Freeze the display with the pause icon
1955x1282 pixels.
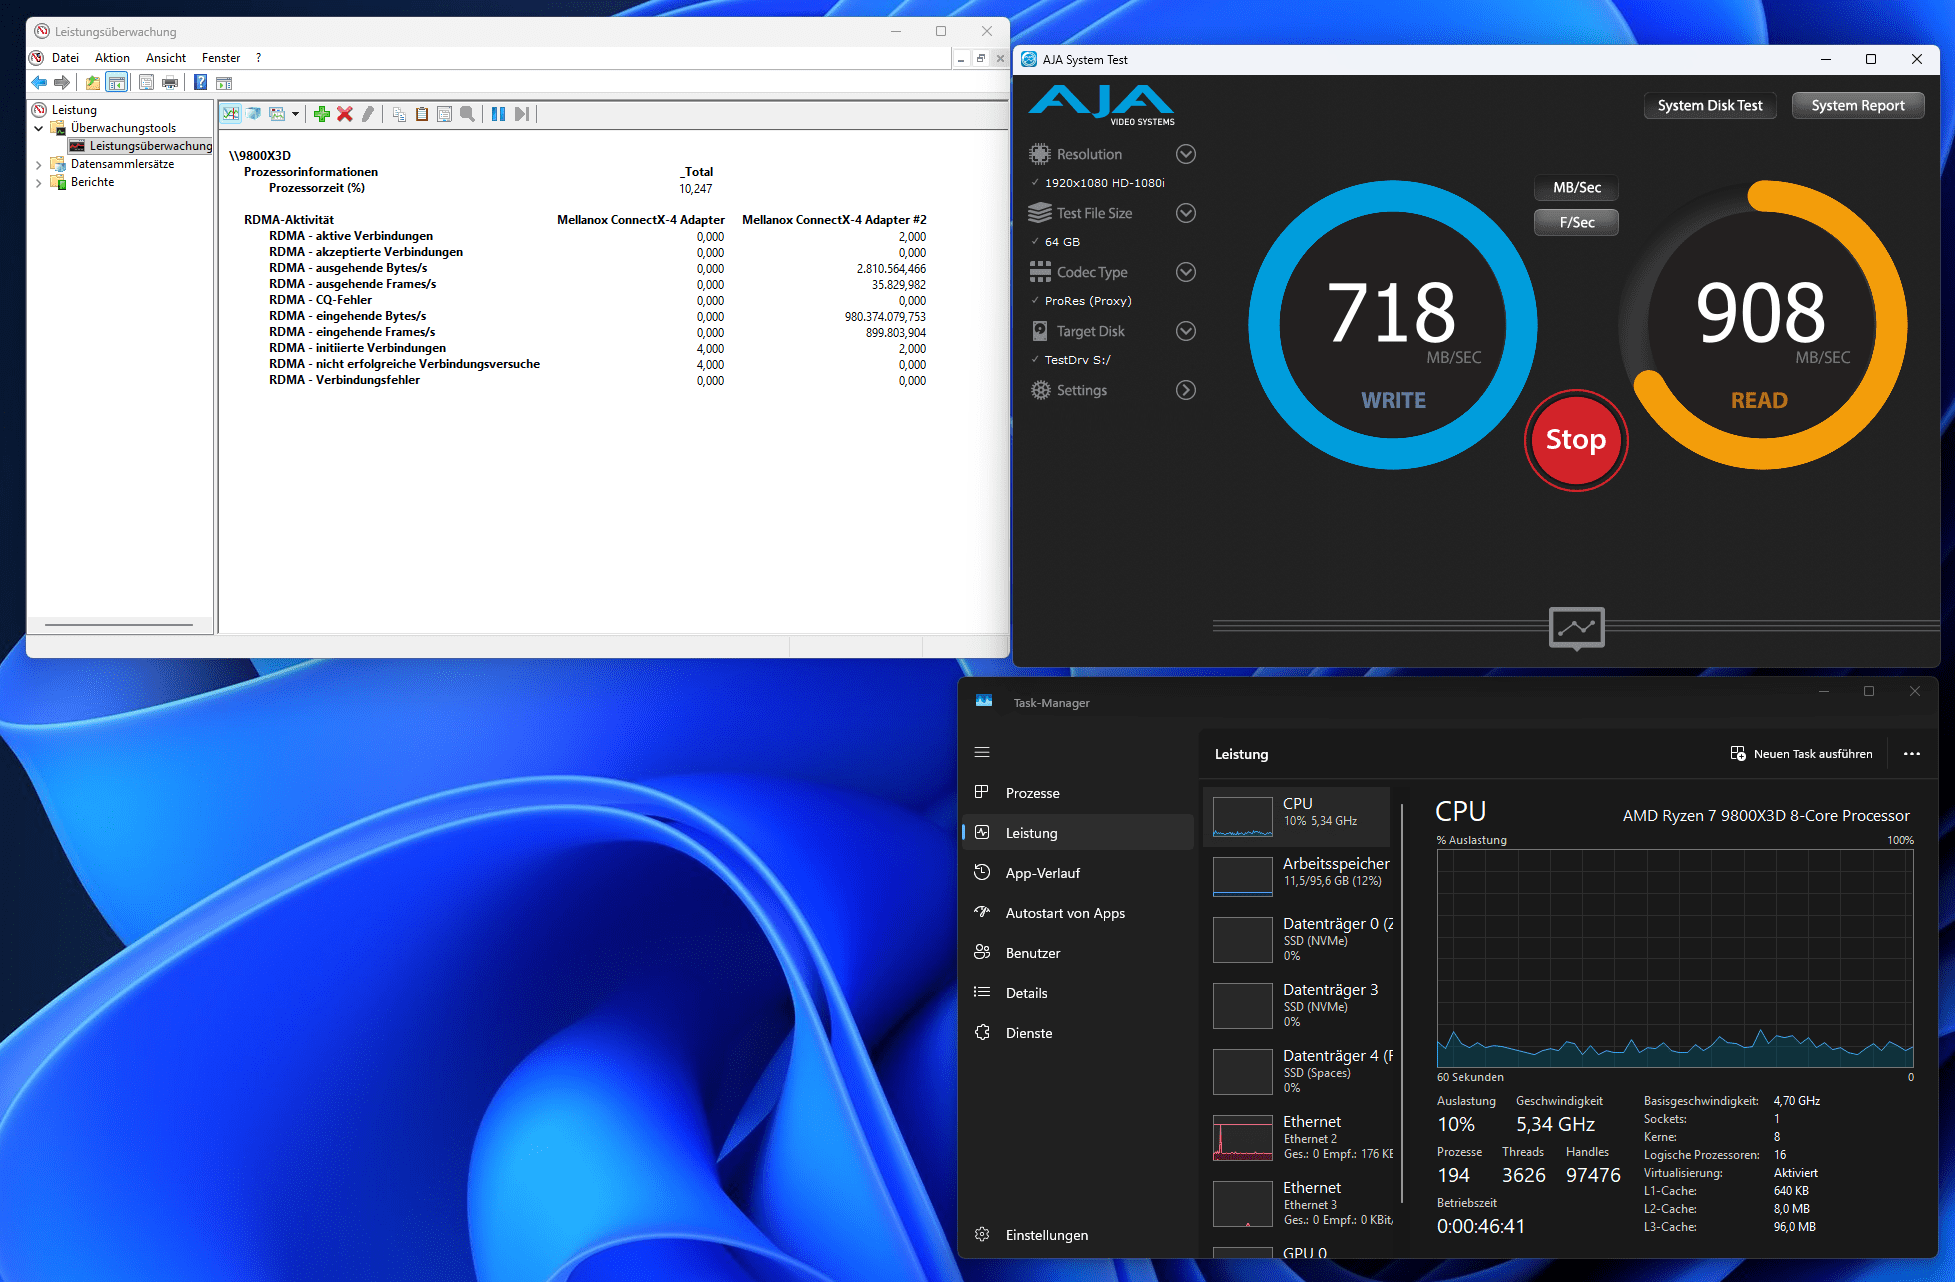pyautogui.click(x=498, y=114)
